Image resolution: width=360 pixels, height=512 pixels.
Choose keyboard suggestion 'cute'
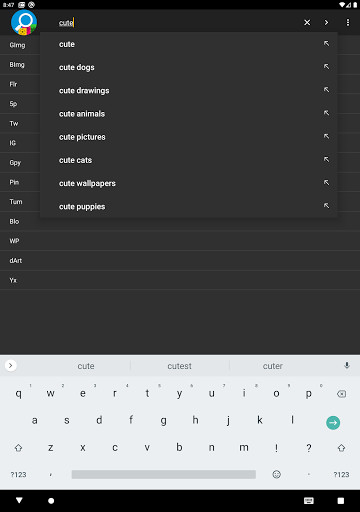click(x=86, y=366)
